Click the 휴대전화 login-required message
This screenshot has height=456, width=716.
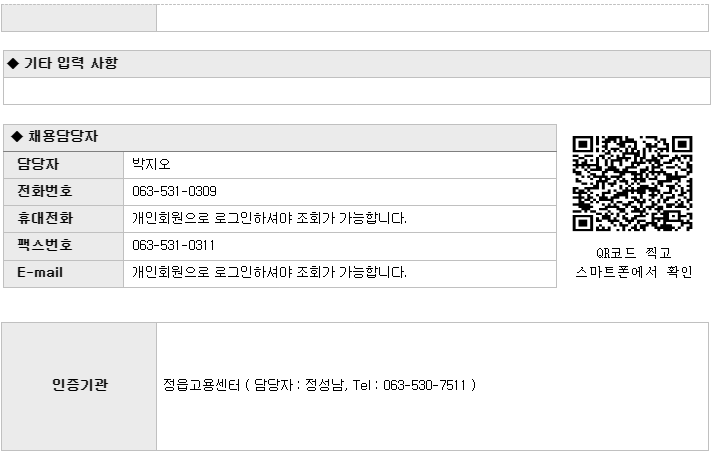pos(269,218)
